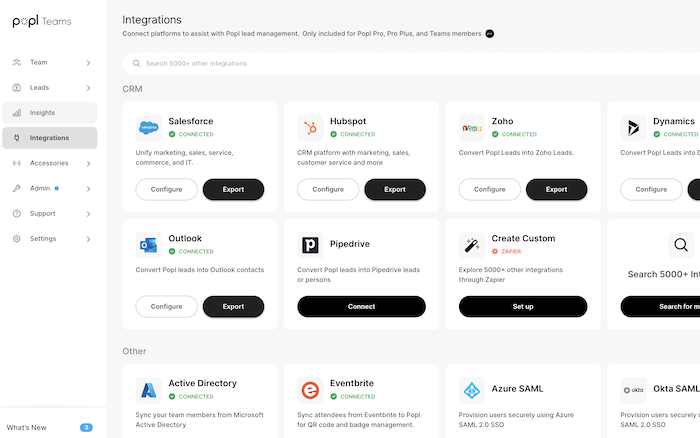
Task: Click the blue notification dot beside Admin
Action: pos(57,188)
